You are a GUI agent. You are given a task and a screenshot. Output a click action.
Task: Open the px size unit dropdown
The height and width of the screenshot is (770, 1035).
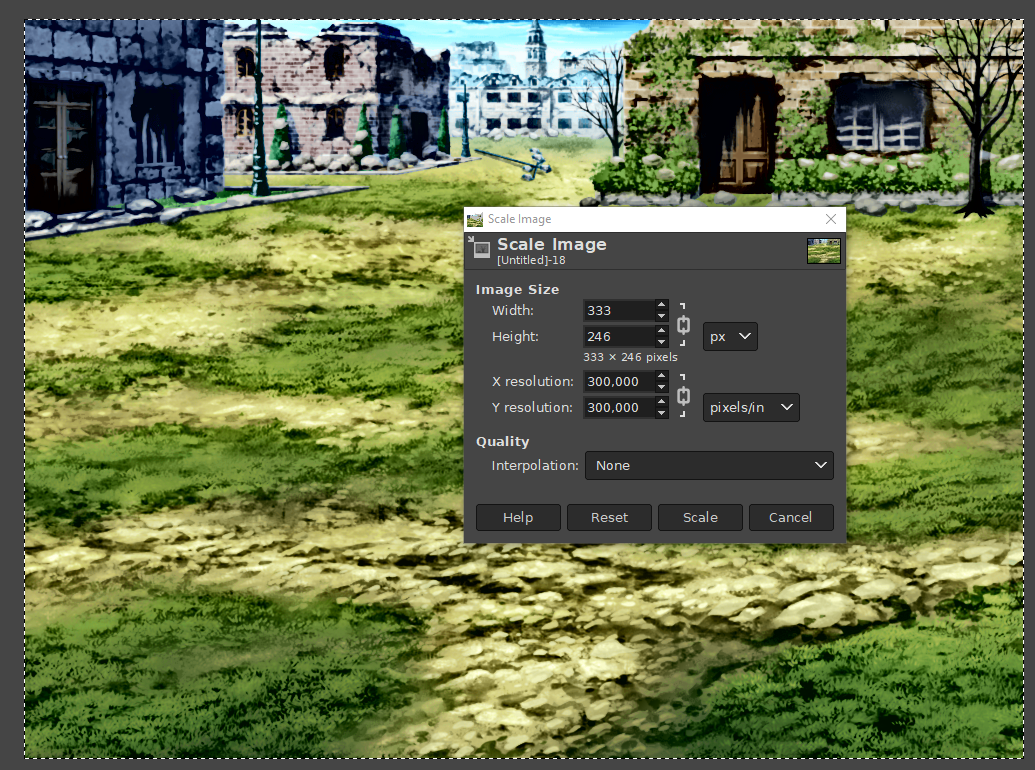730,337
